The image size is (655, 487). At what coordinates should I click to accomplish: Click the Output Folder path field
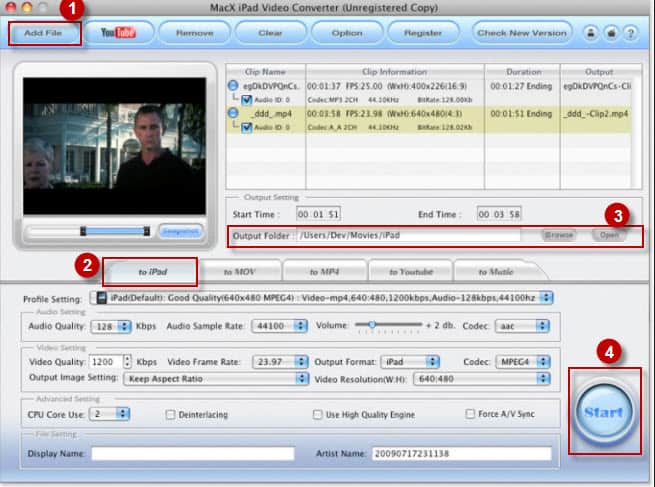click(x=409, y=235)
